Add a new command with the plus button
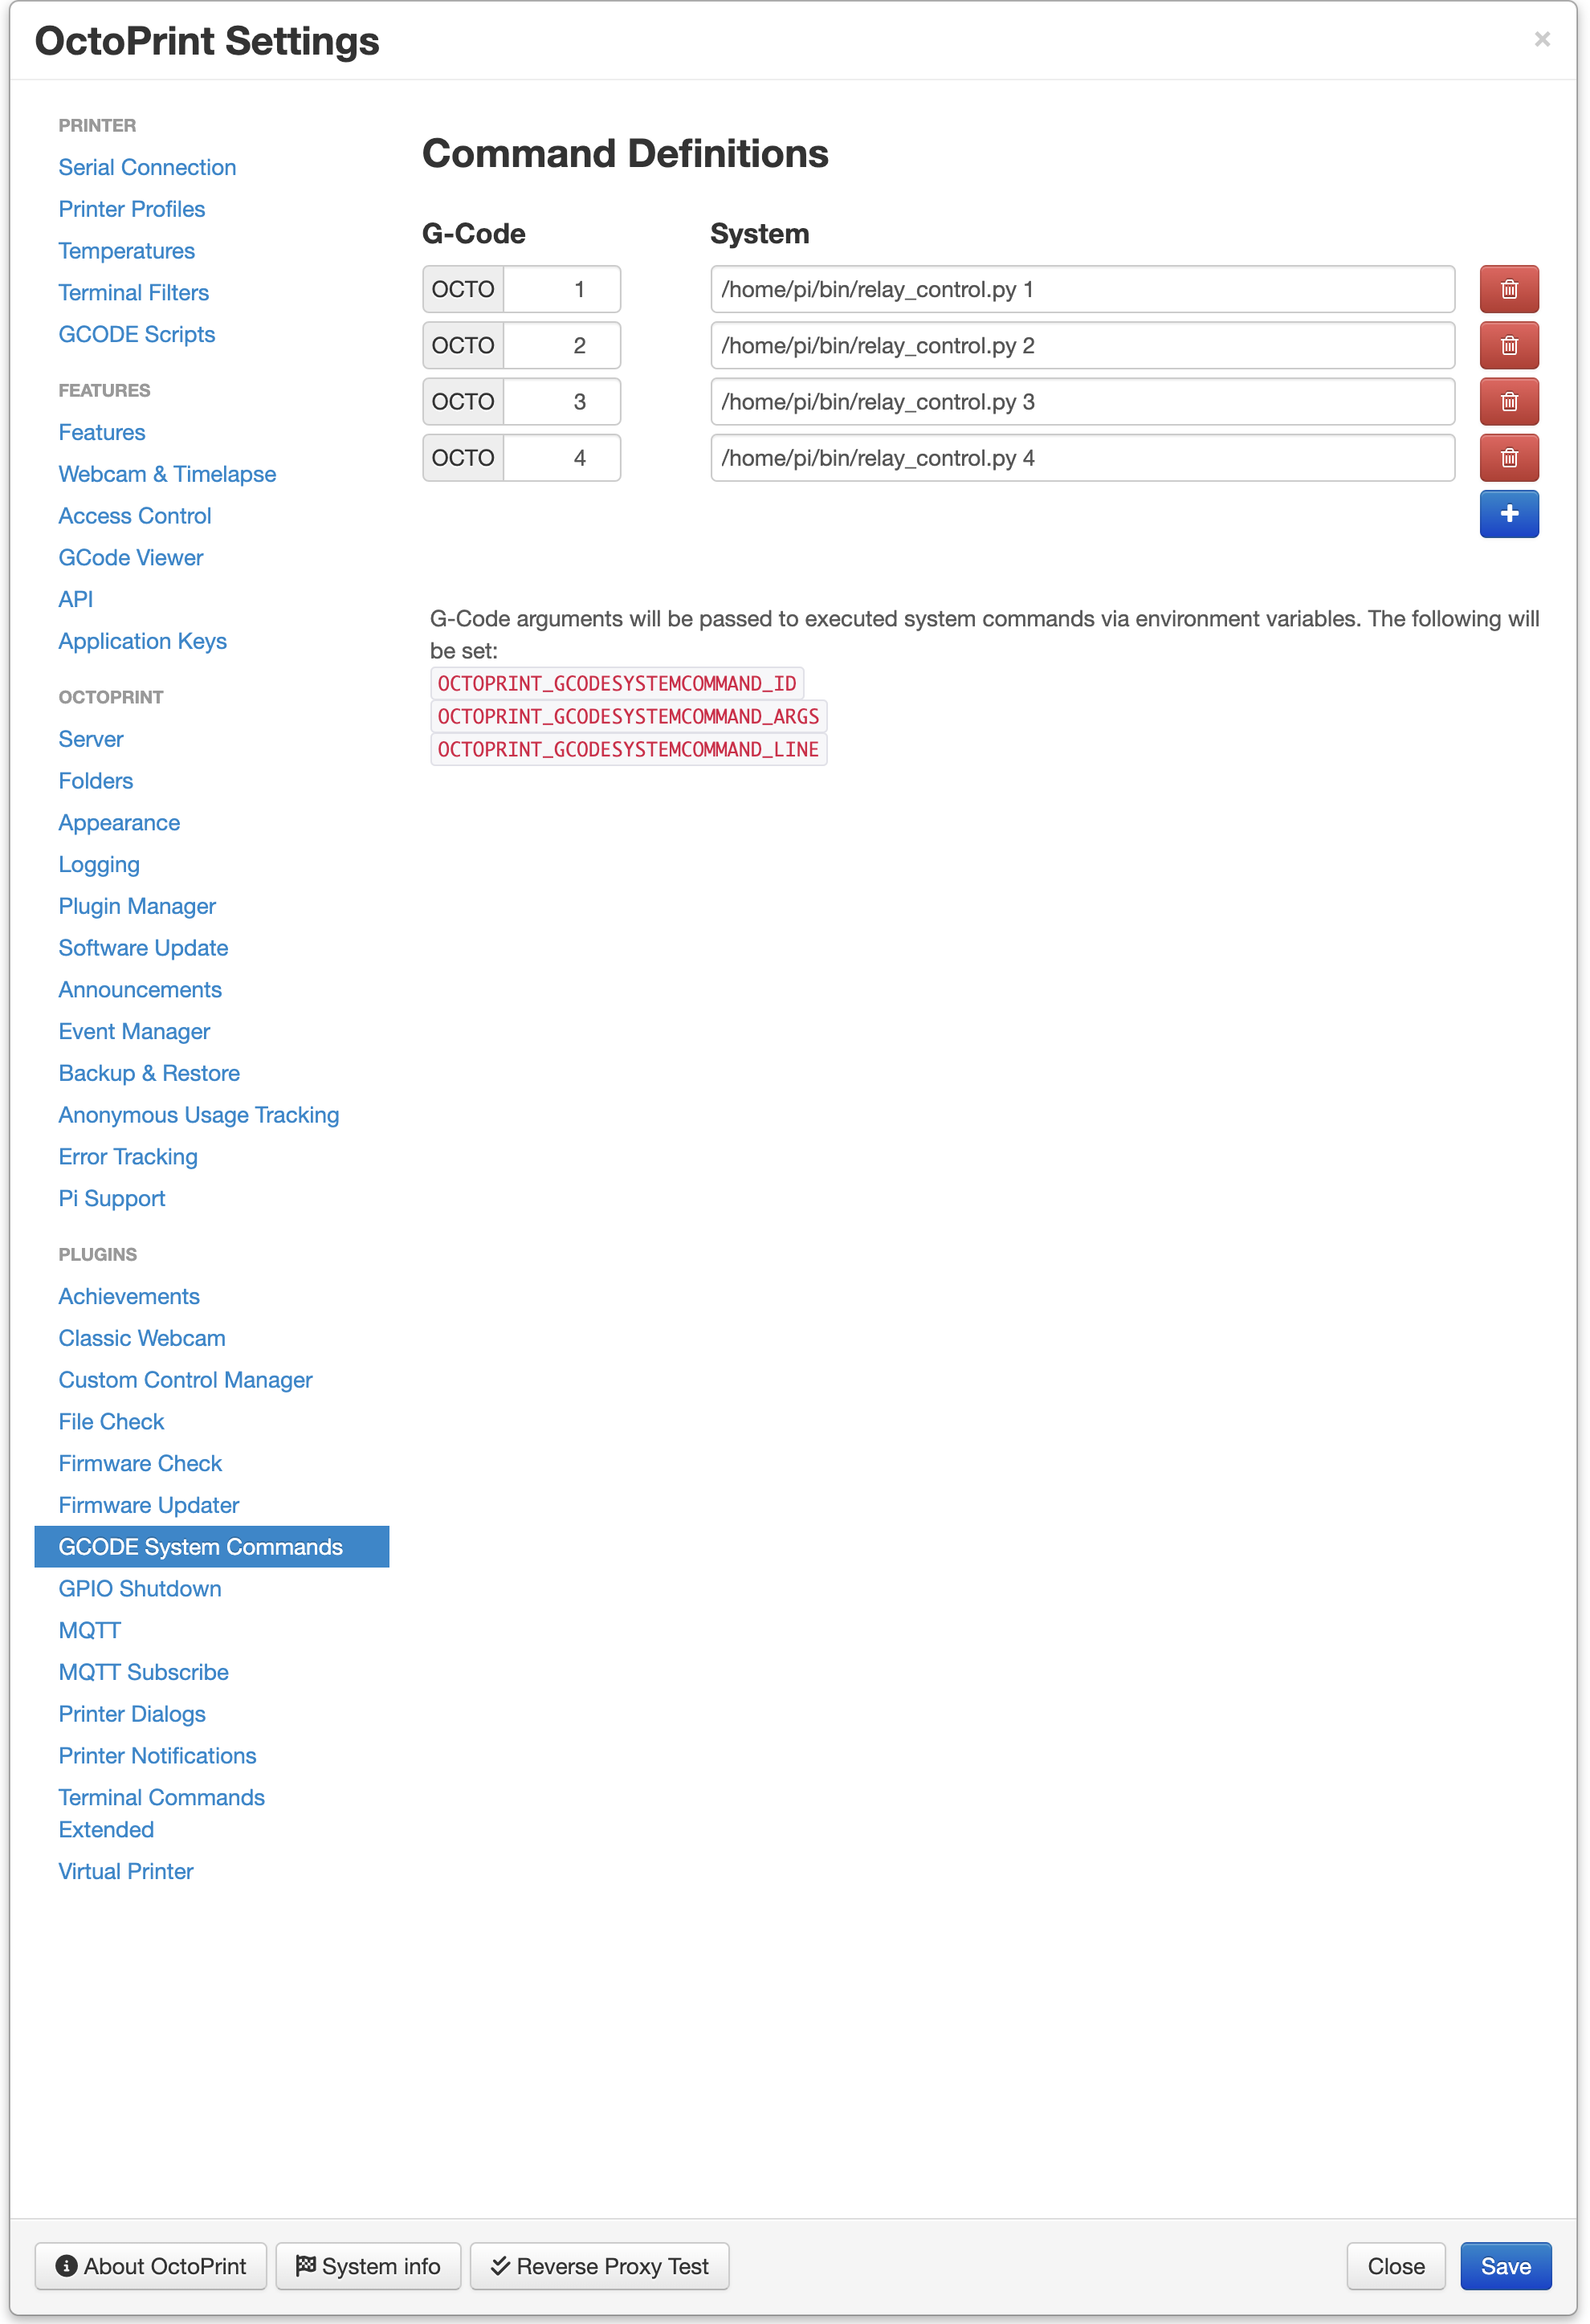 click(x=1508, y=514)
